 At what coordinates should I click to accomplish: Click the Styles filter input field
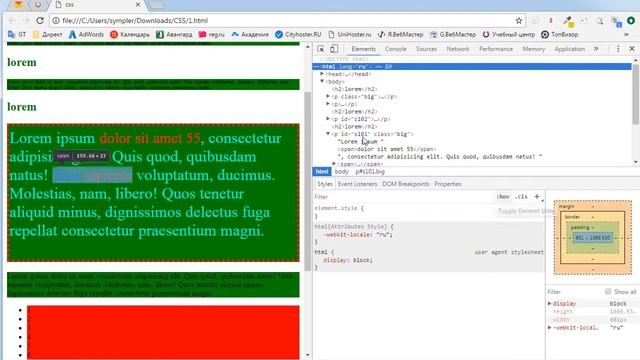pos(403,197)
